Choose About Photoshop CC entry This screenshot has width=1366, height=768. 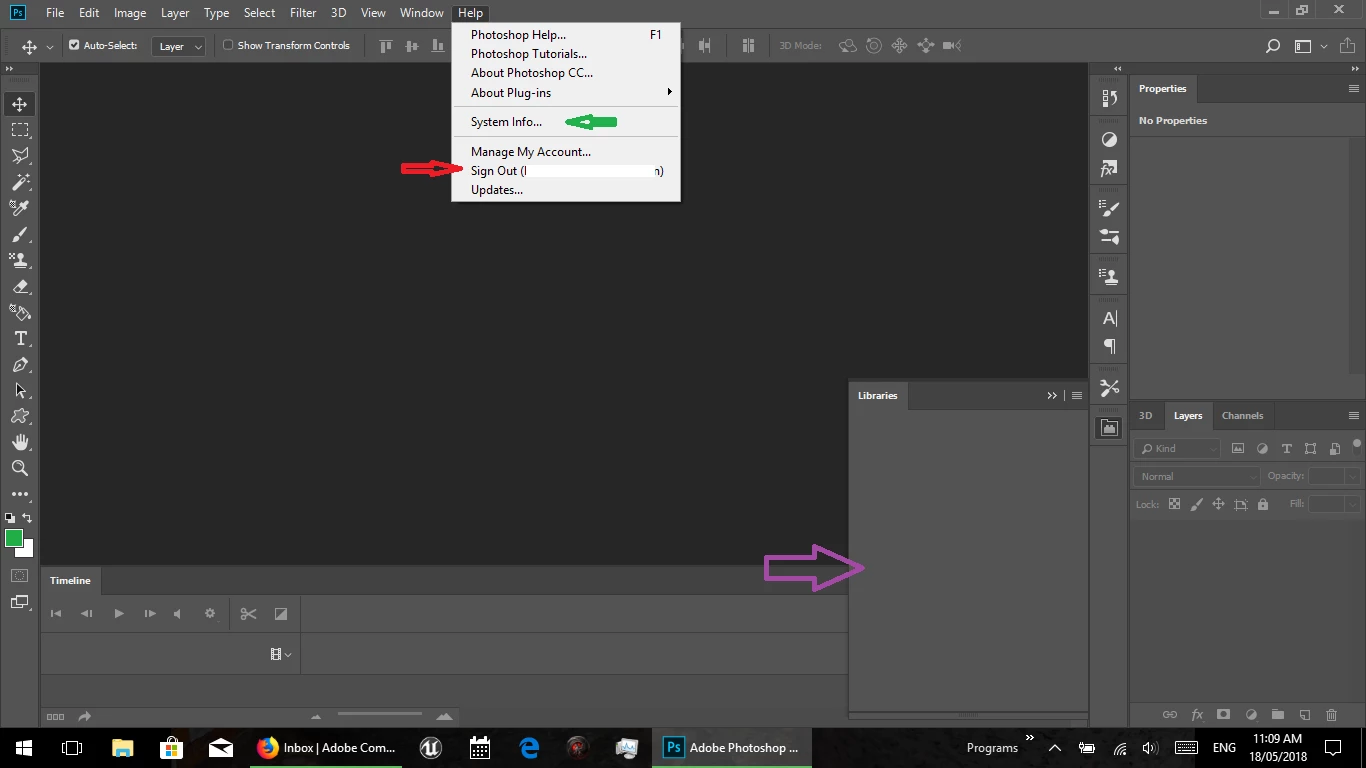(566, 73)
